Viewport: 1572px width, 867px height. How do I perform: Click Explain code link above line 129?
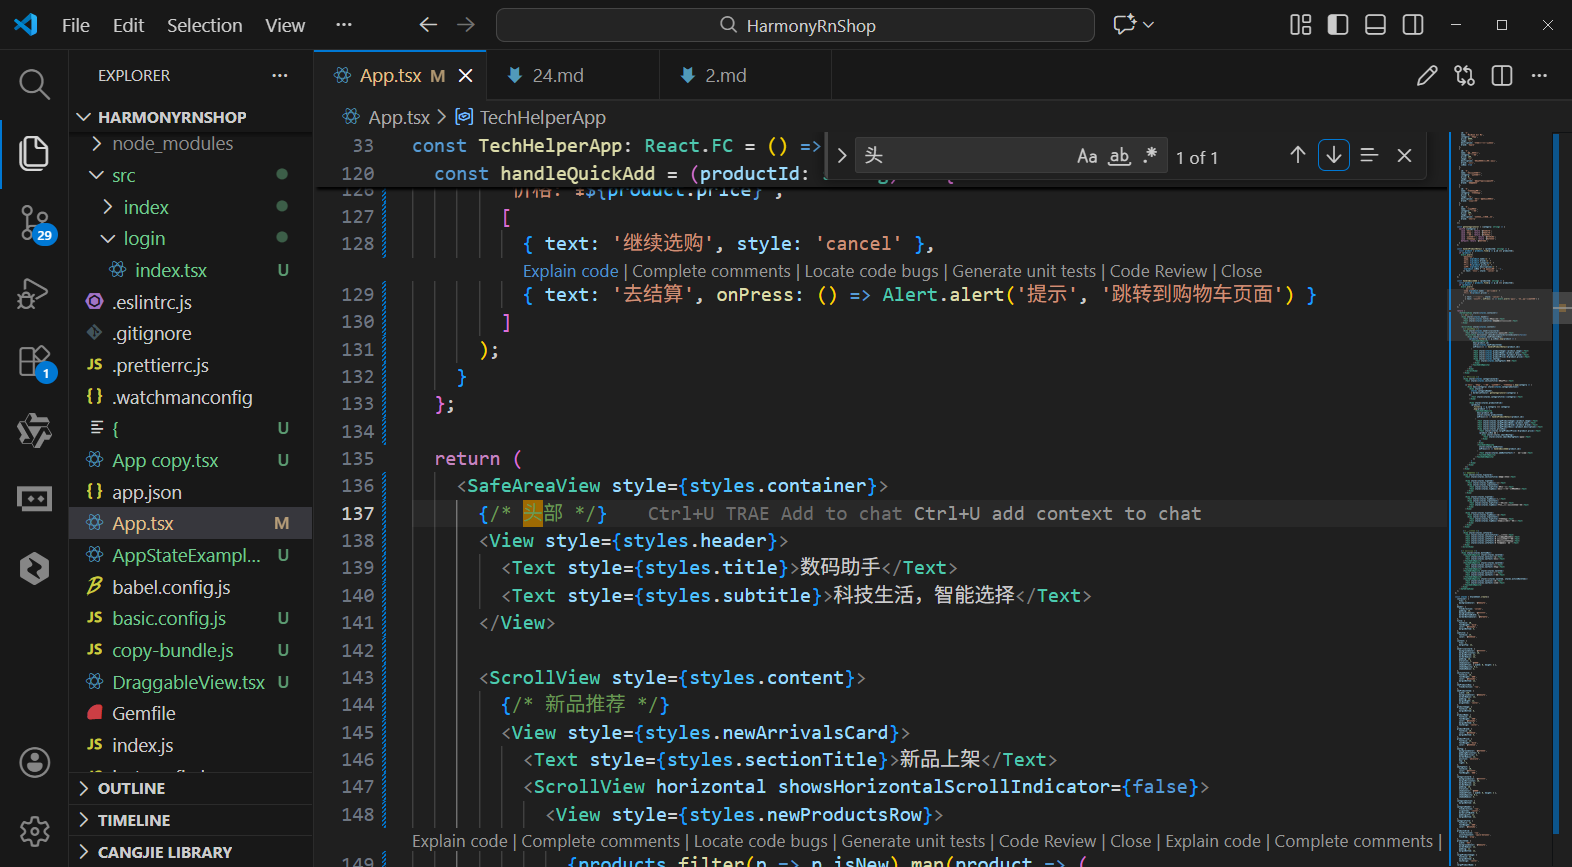pyautogui.click(x=571, y=271)
